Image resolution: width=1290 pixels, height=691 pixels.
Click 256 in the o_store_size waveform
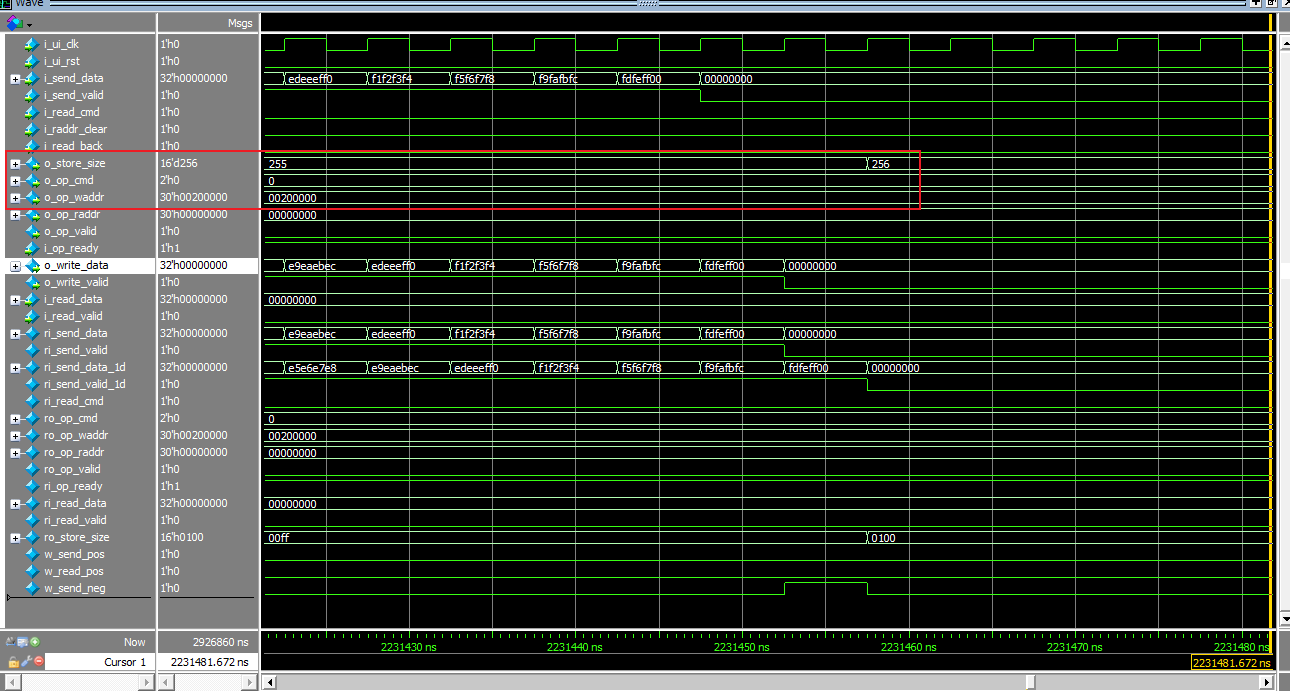coord(881,164)
